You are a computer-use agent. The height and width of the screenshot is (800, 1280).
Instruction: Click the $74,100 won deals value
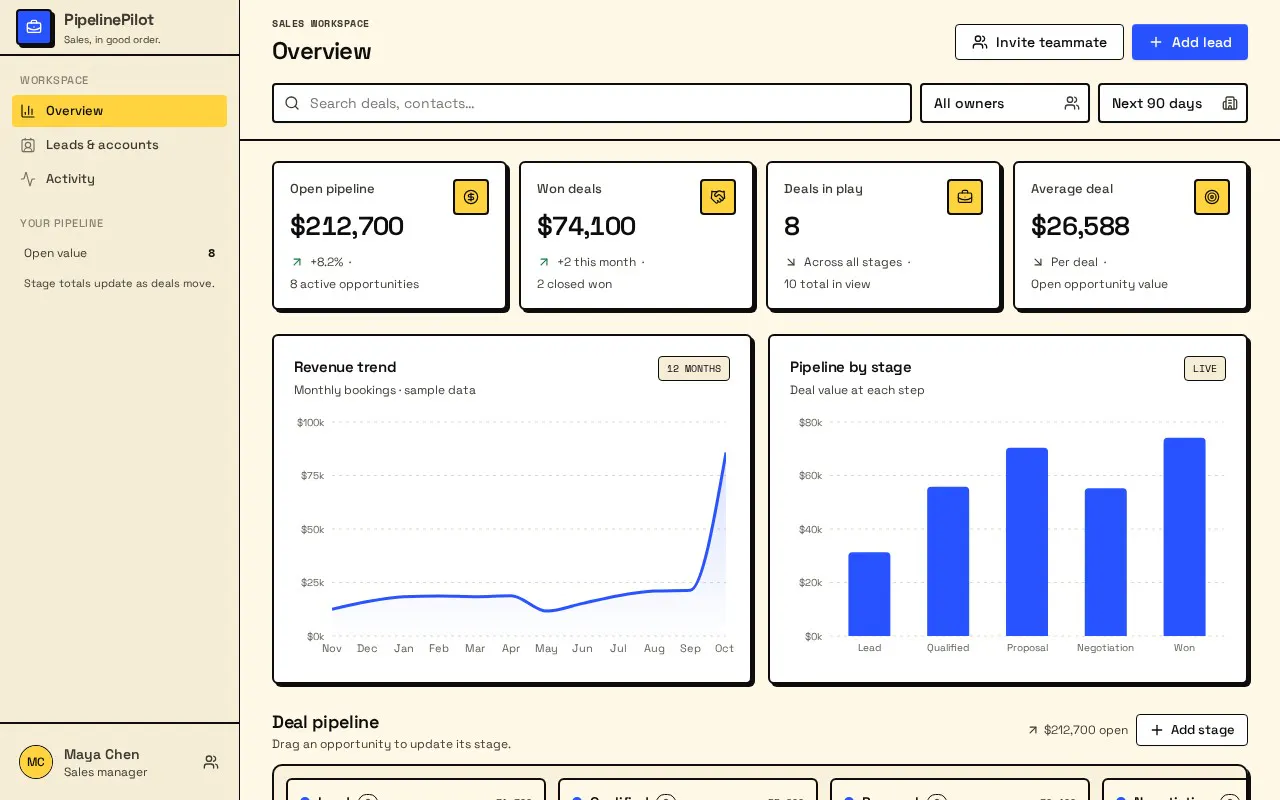(x=586, y=226)
